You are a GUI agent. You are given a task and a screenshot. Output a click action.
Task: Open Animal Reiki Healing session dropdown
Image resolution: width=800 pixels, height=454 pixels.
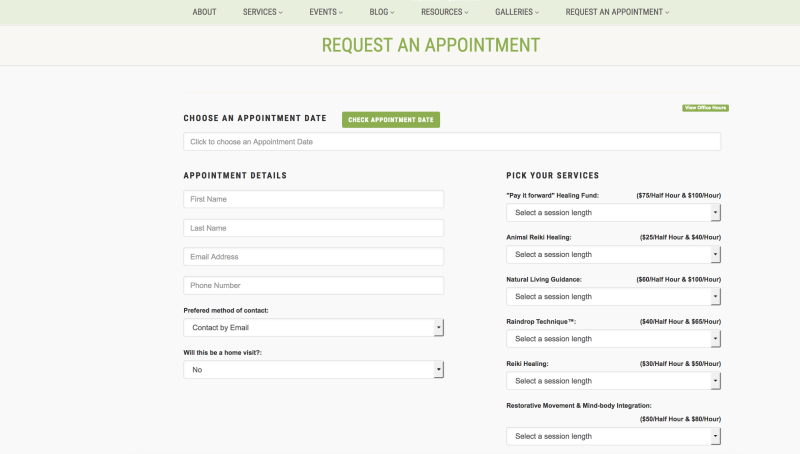pyautogui.click(x=613, y=255)
